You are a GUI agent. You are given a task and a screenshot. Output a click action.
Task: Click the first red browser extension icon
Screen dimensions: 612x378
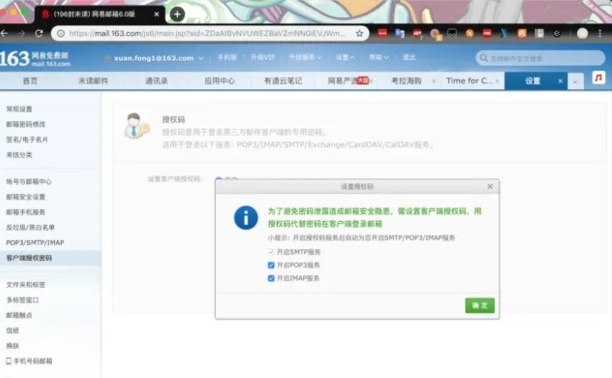pyautogui.click(x=382, y=34)
